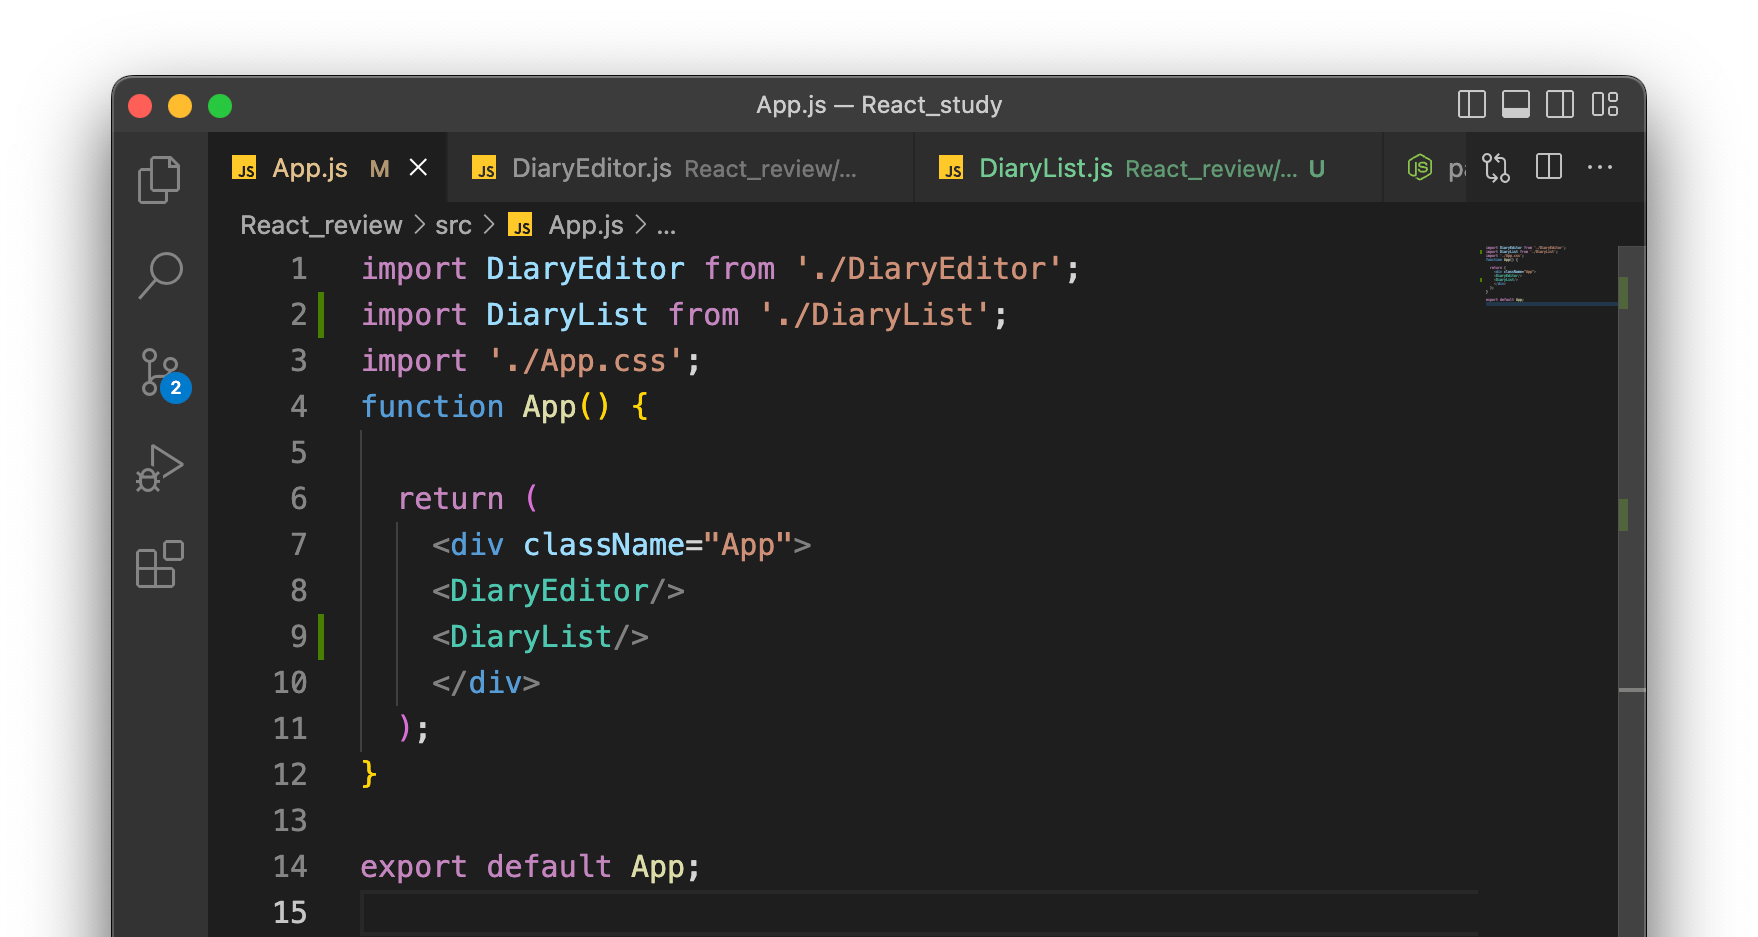The height and width of the screenshot is (937, 1758).
Task: Click '<DiaryEditor/>' tag on line 8
Action: click(558, 590)
